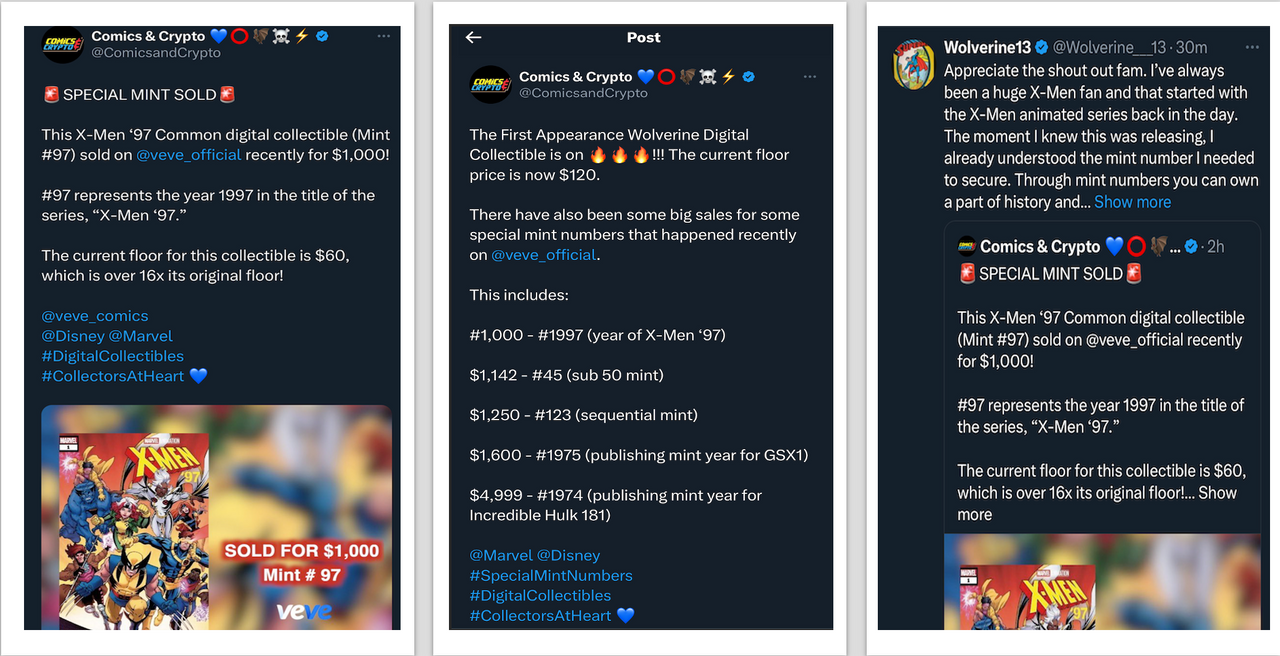
Task: Open the @veve_official mention in the left post
Action: click(x=189, y=155)
